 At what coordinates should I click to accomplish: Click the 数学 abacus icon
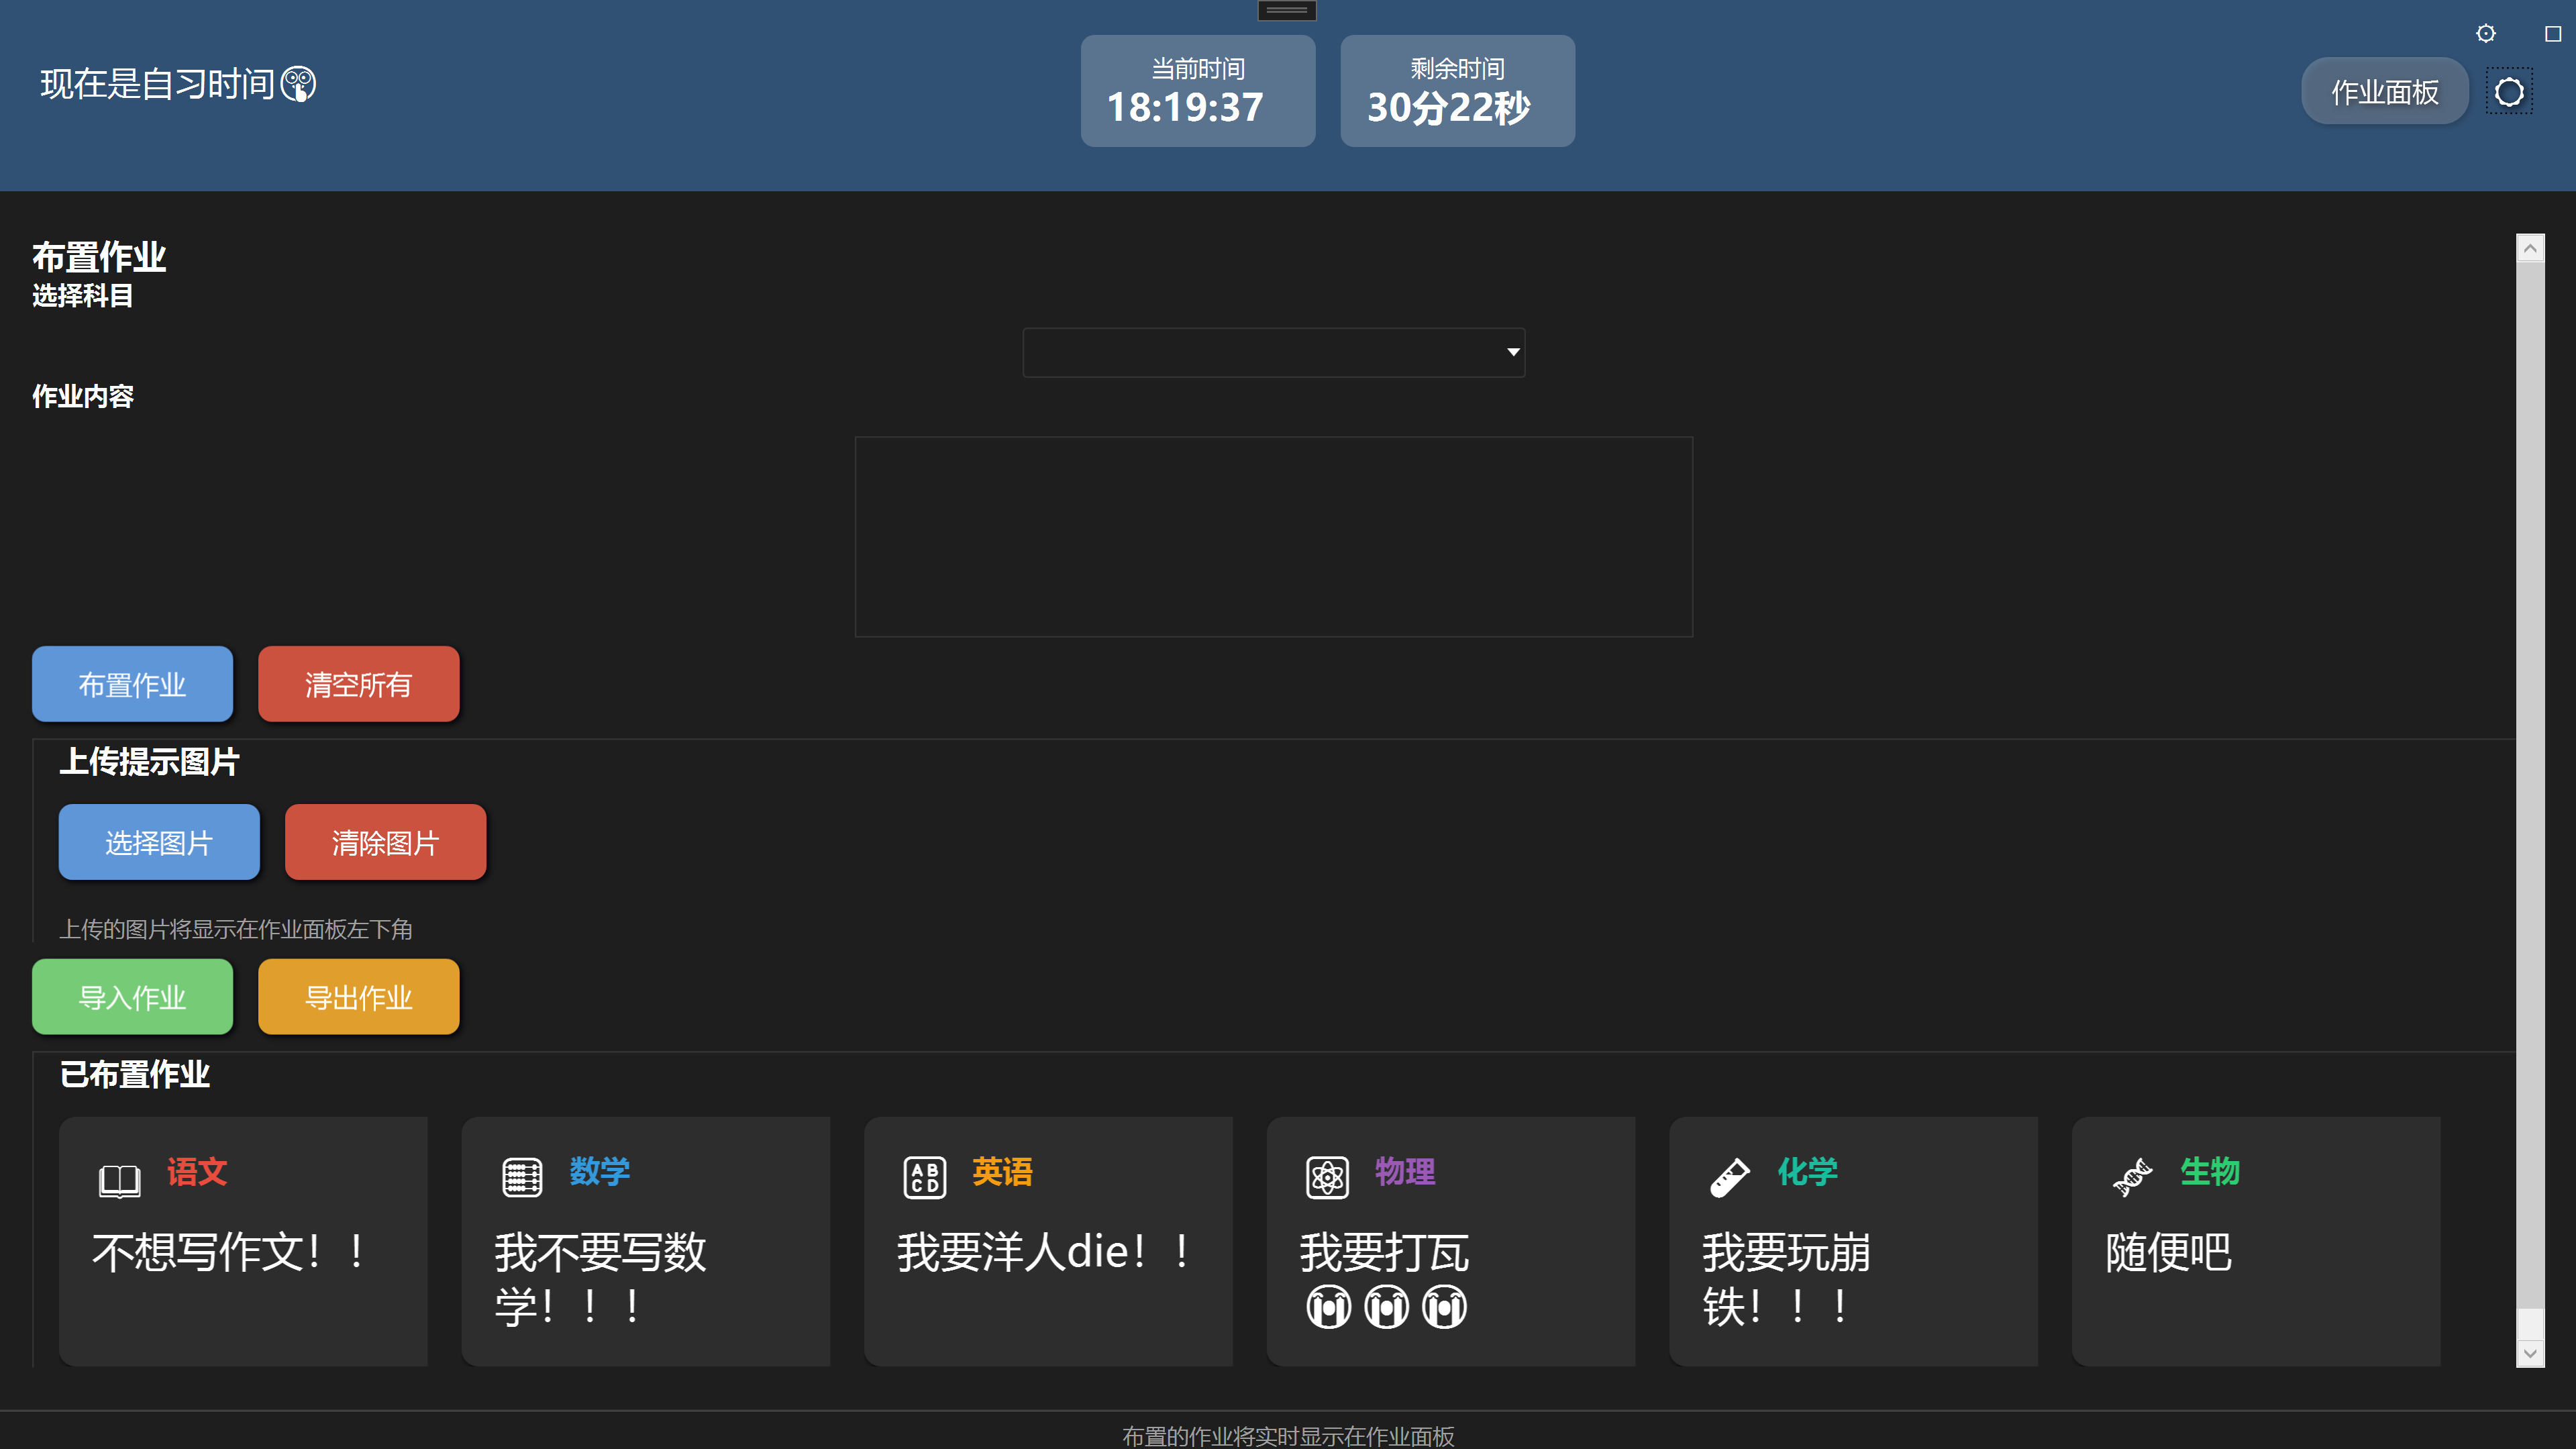coord(522,1177)
